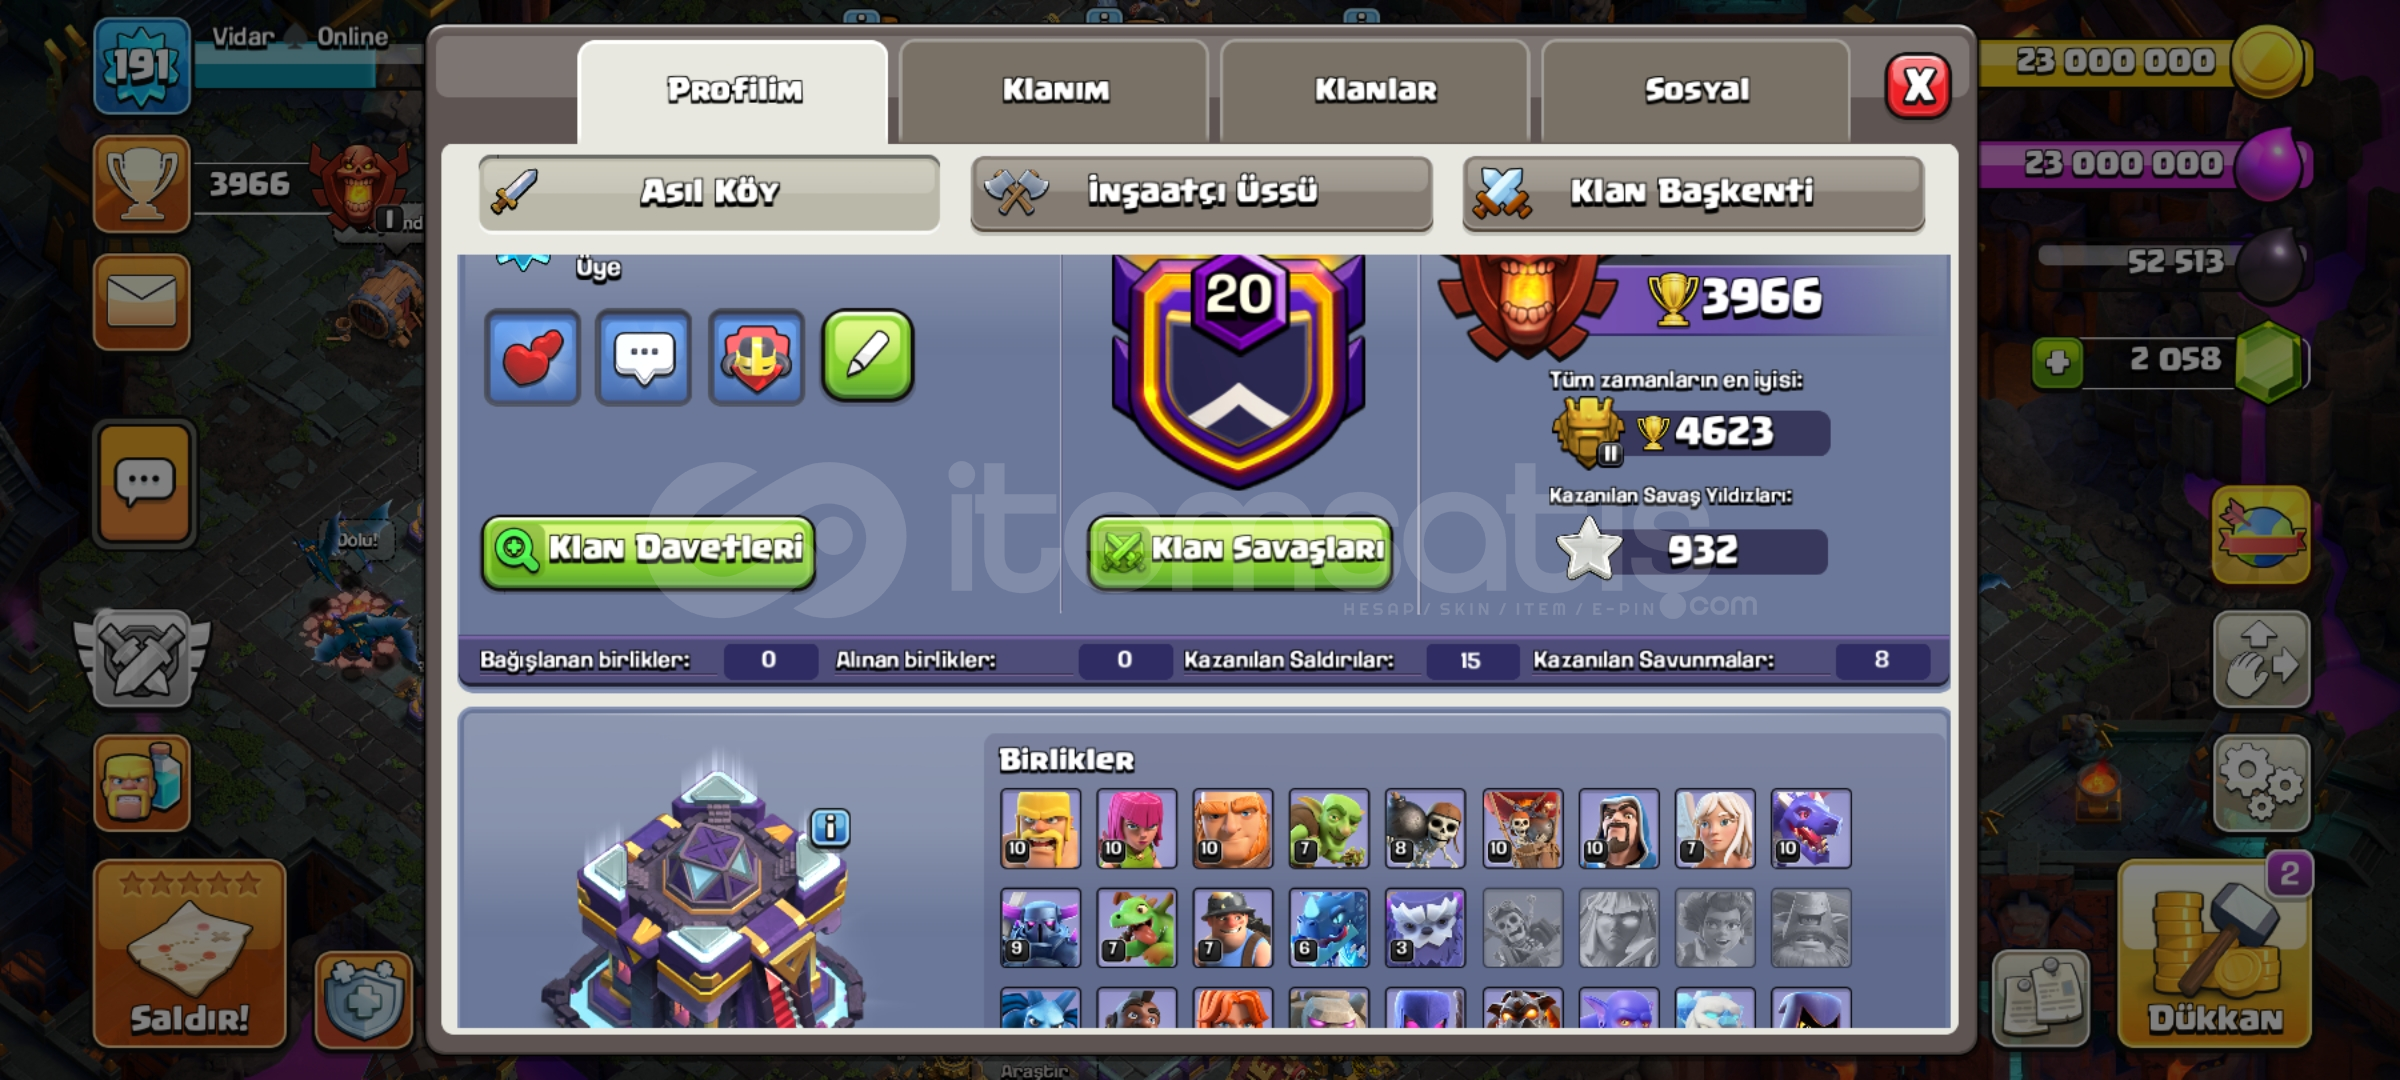Image resolution: width=2400 pixels, height=1080 pixels.
Task: Select the Asıl Köy view
Action: [709, 192]
